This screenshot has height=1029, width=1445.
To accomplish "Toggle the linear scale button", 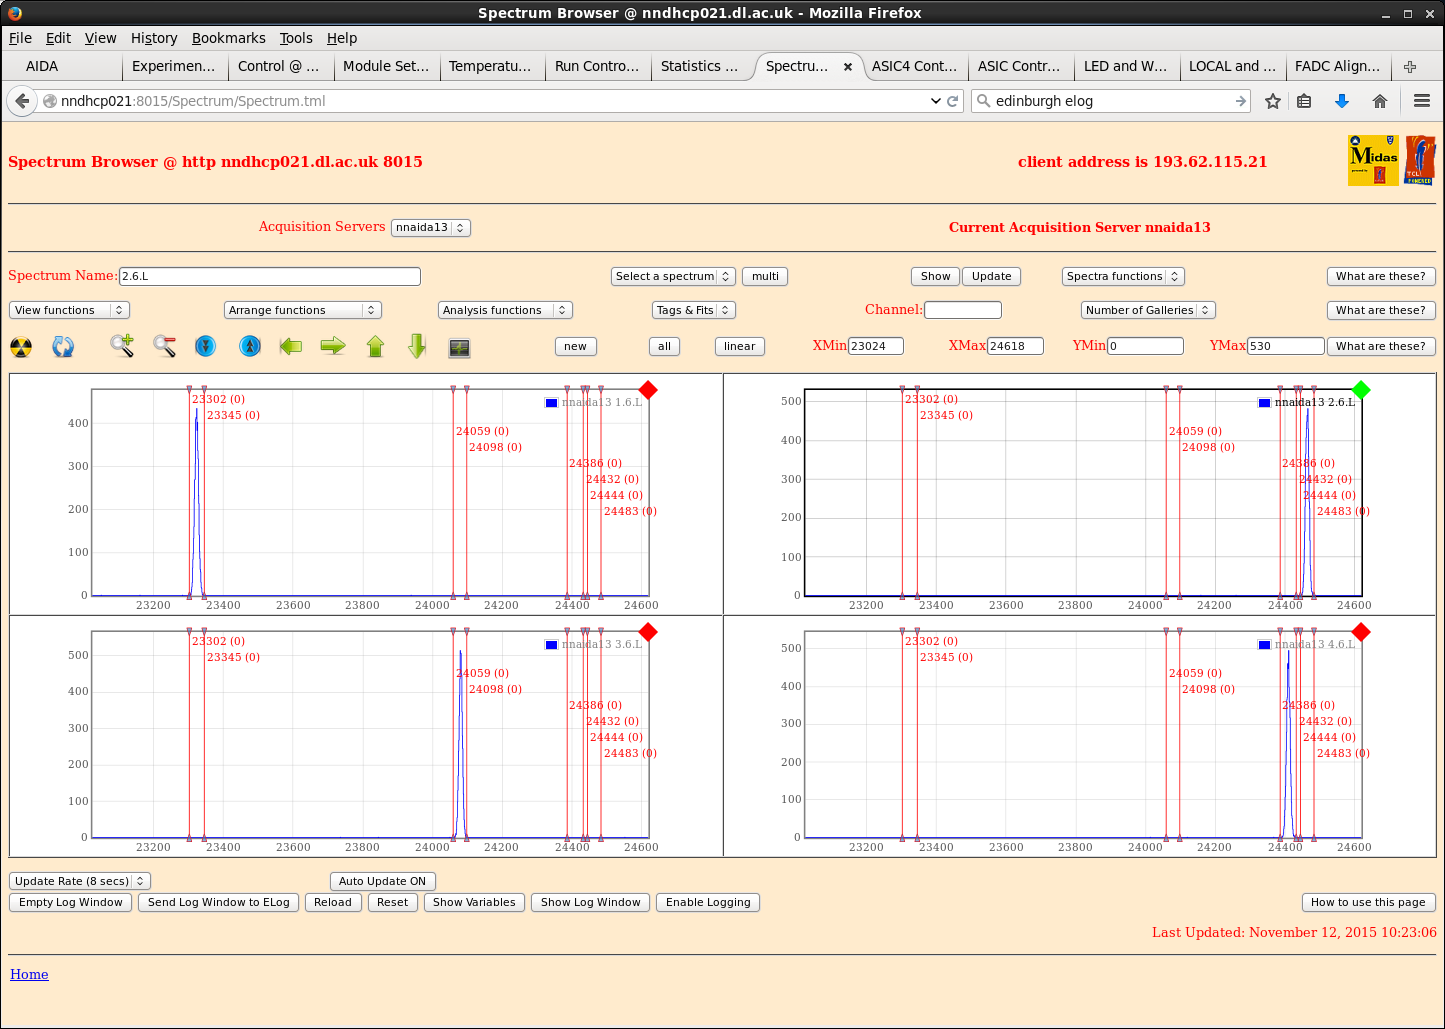I will click(739, 346).
